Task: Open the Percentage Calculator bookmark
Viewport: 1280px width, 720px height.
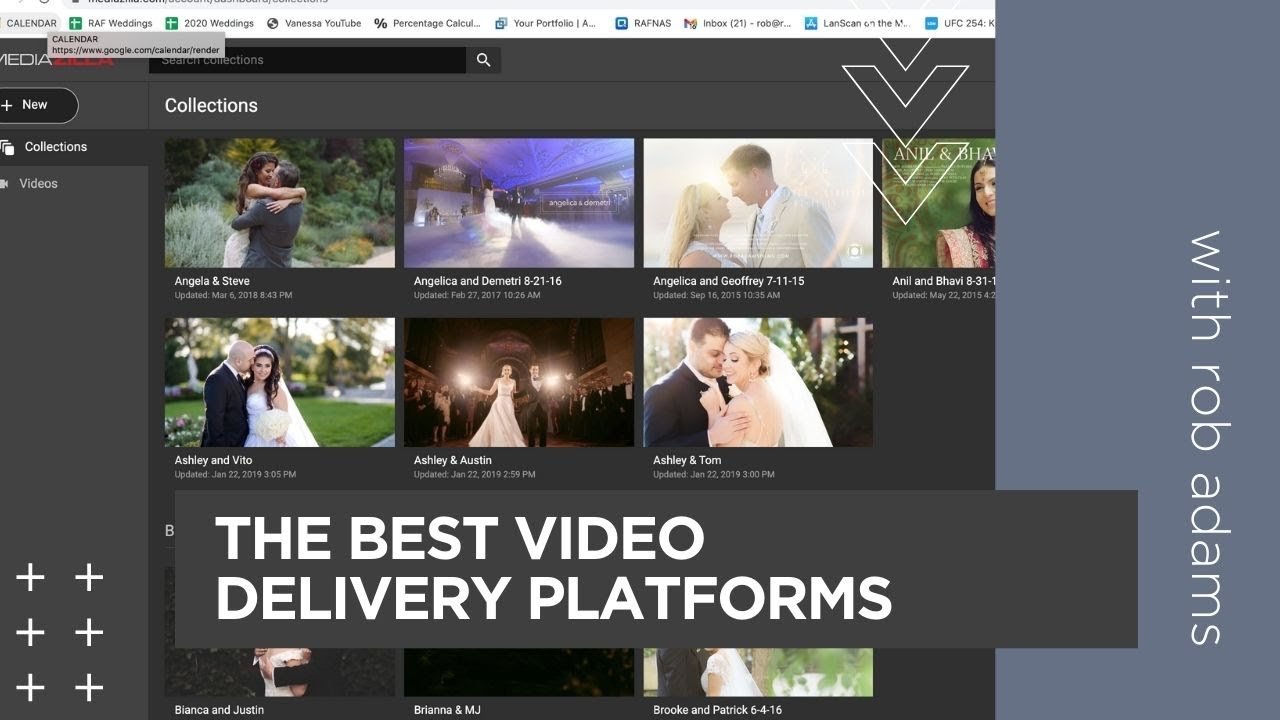Action: (x=427, y=23)
